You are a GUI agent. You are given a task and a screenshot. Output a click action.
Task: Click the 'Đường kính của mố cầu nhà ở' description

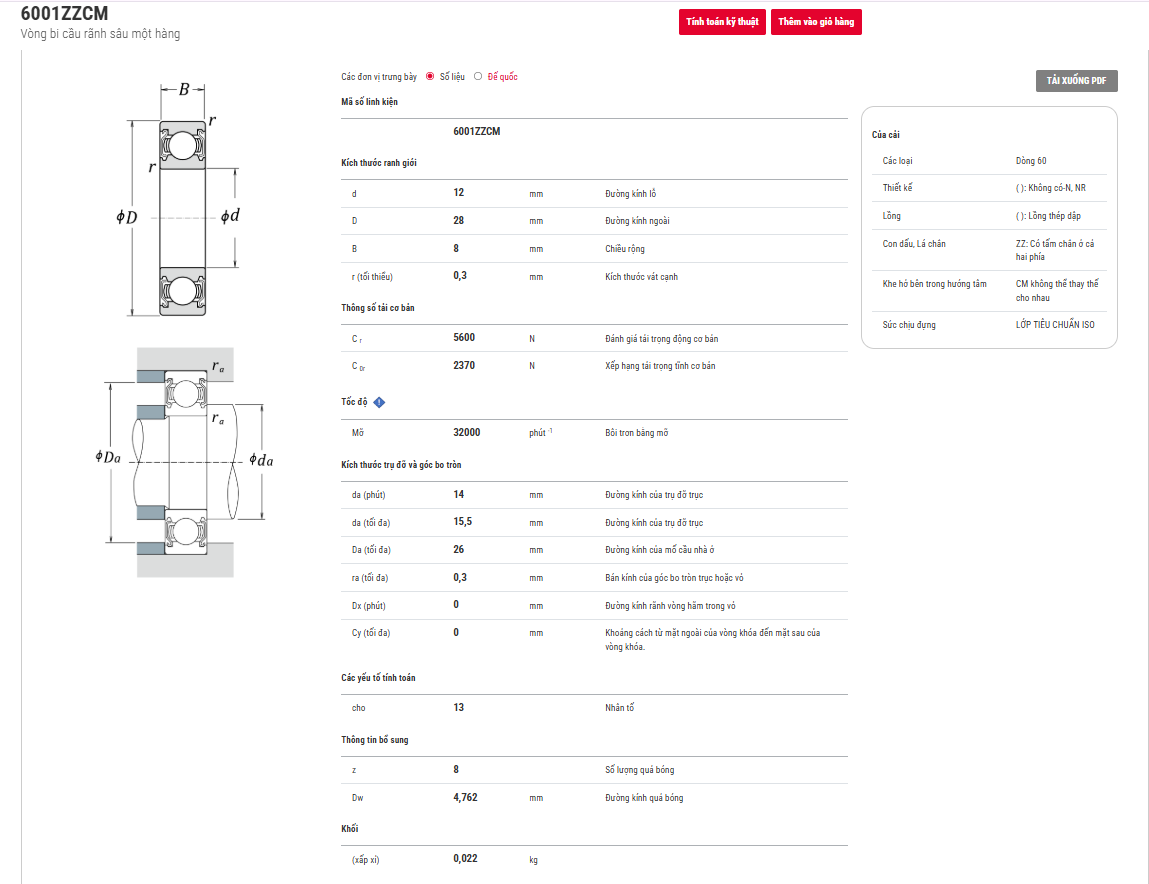(660, 550)
